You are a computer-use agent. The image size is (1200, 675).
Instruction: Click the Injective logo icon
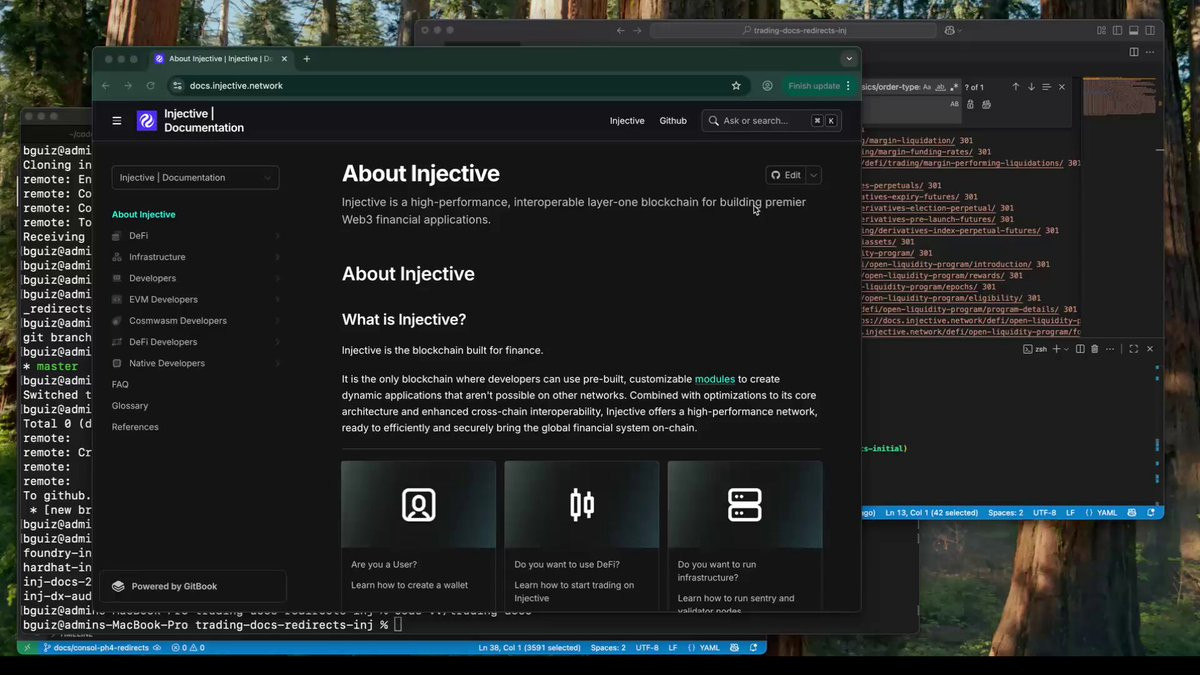tap(147, 121)
